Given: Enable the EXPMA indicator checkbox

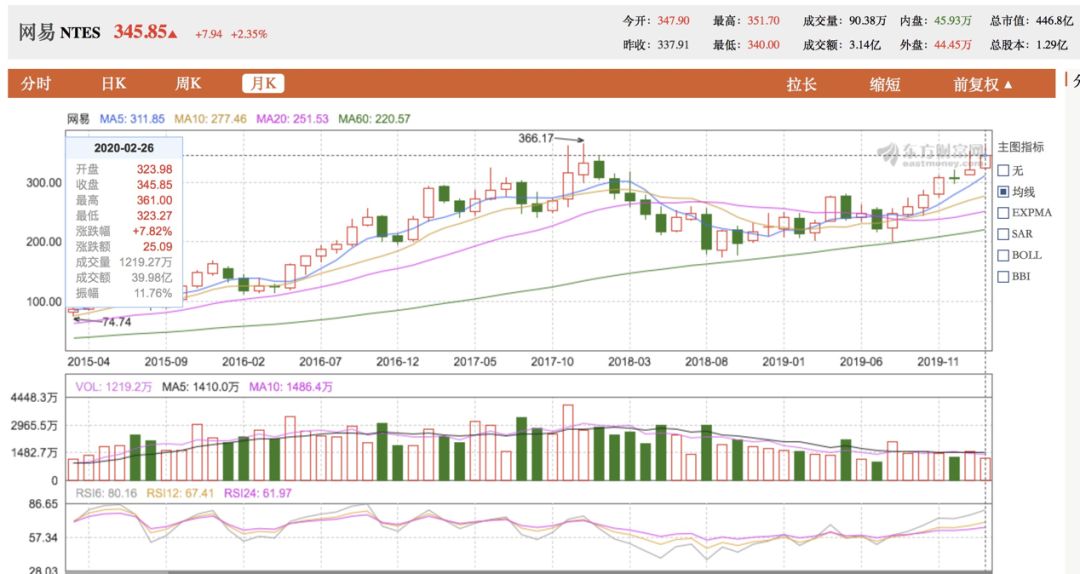Looking at the screenshot, I should coord(1004,213).
